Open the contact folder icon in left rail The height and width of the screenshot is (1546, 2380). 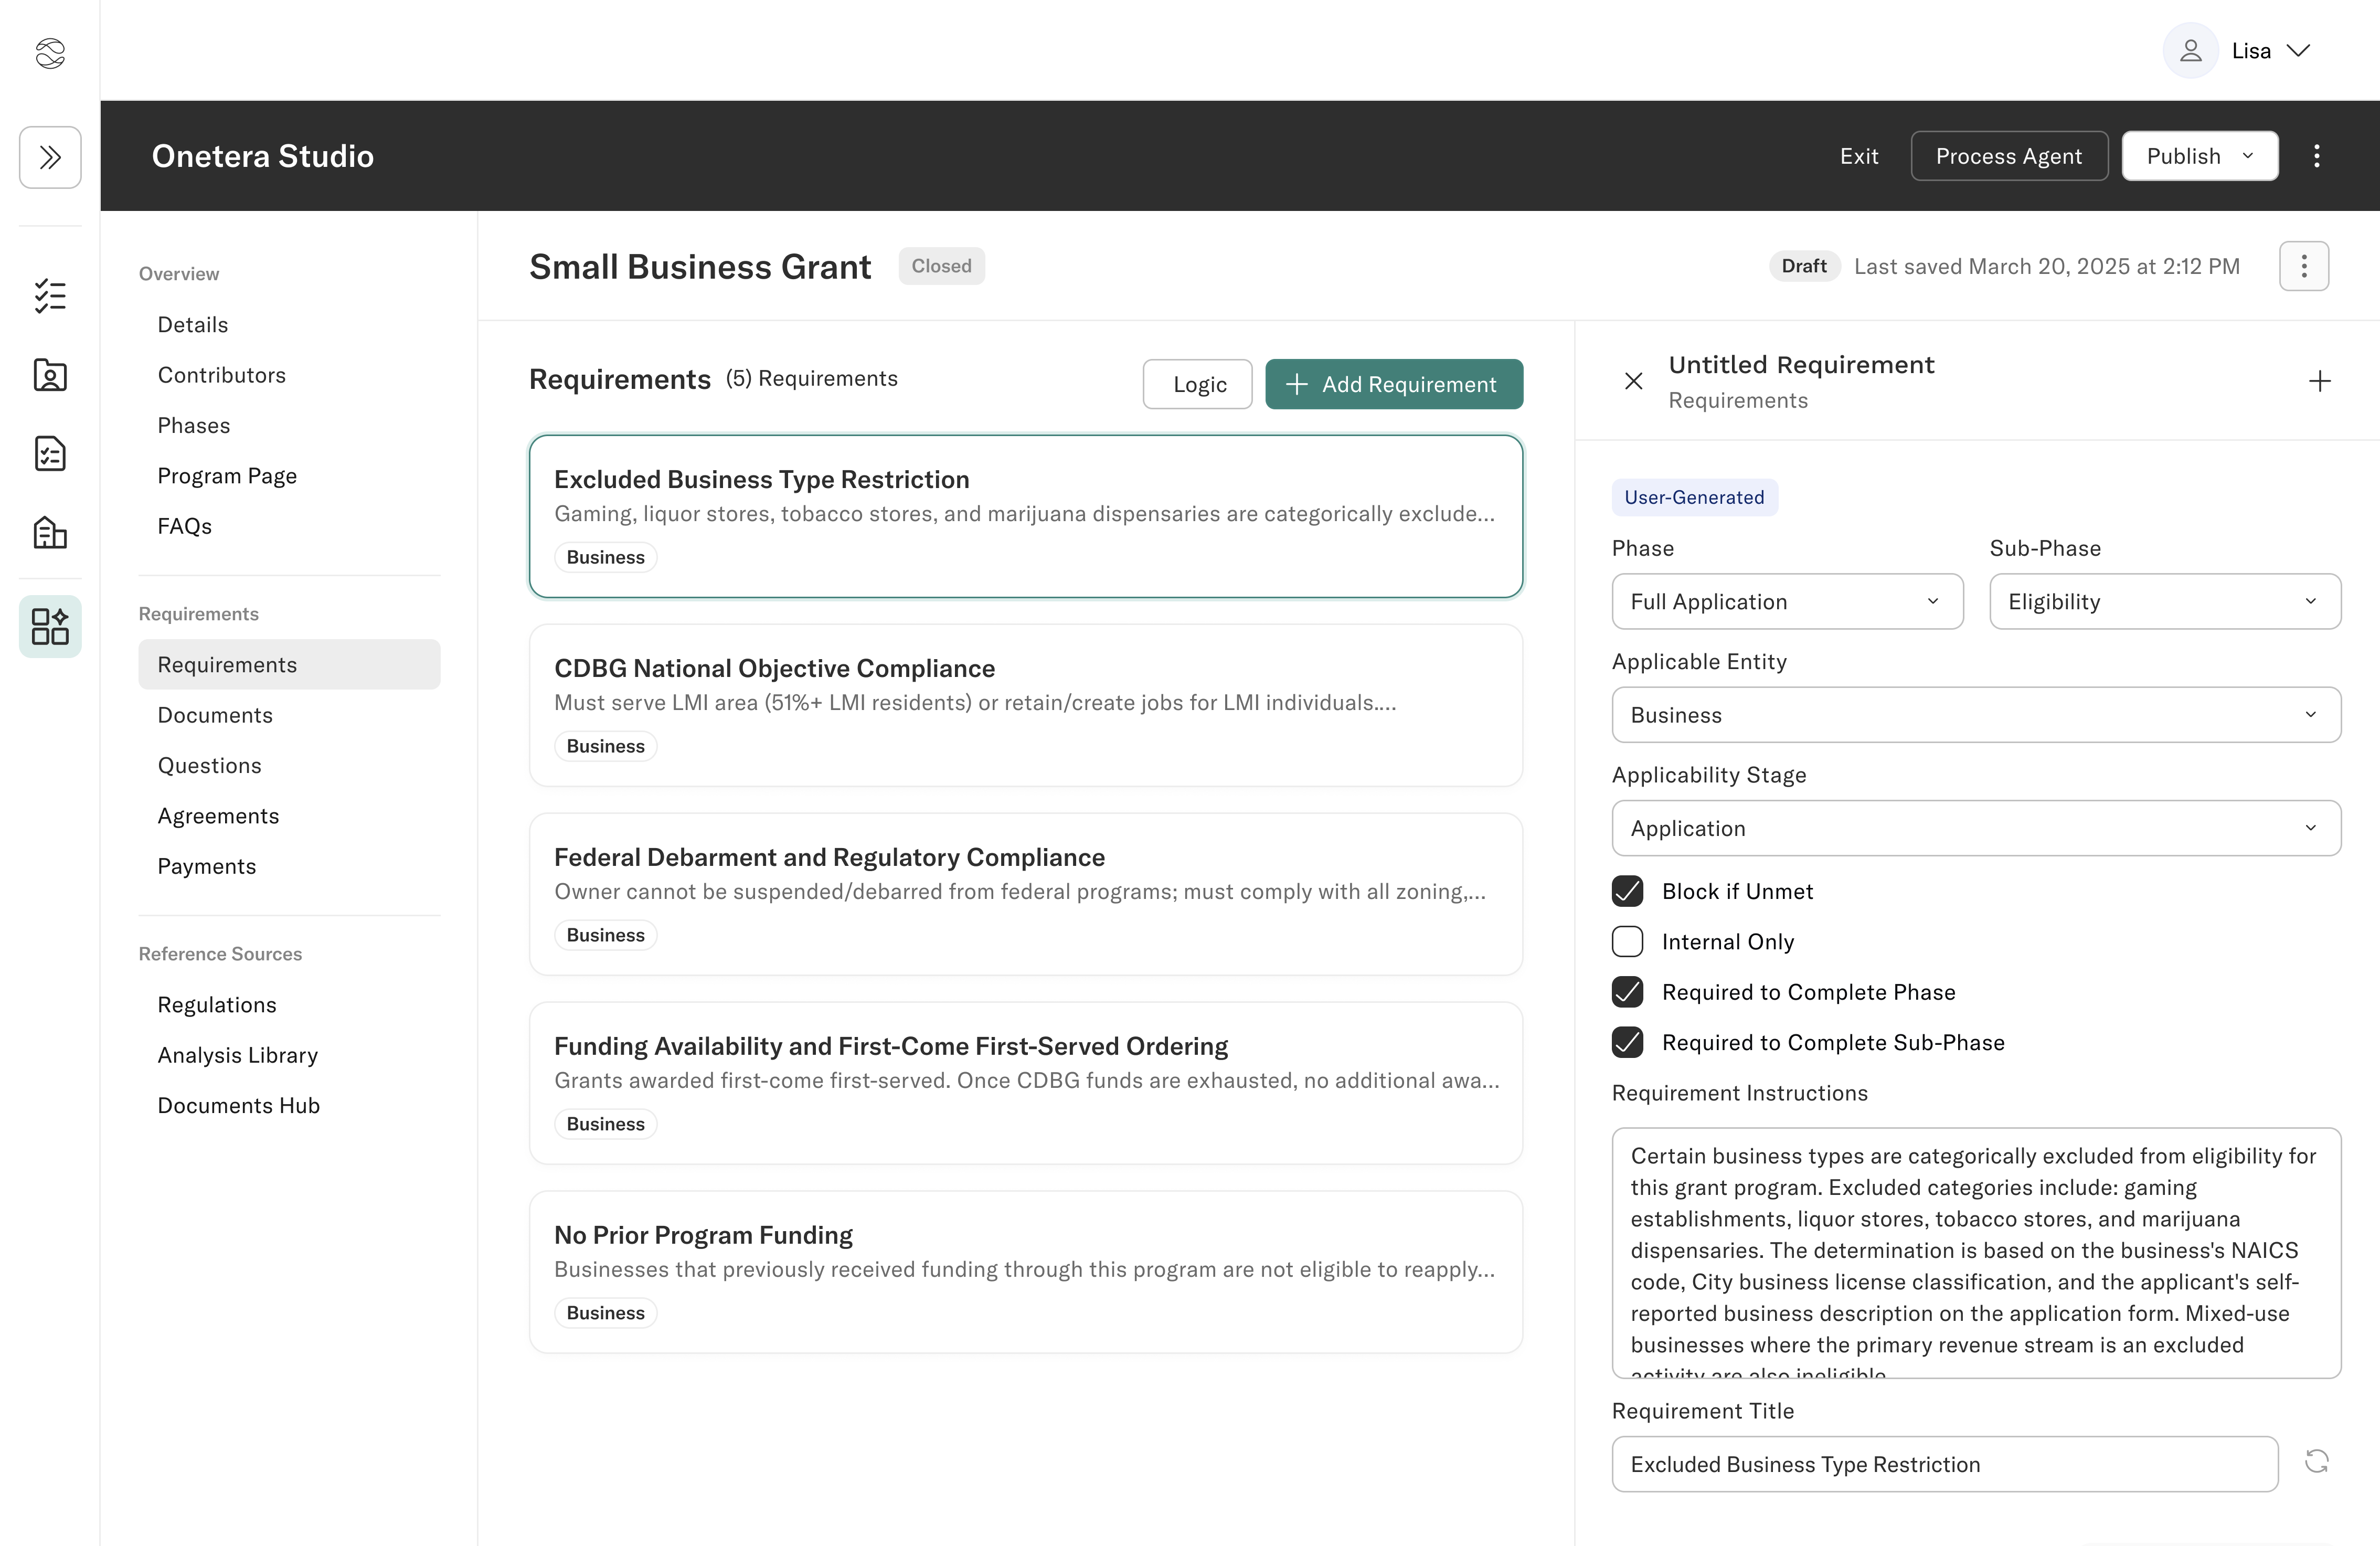(x=50, y=375)
